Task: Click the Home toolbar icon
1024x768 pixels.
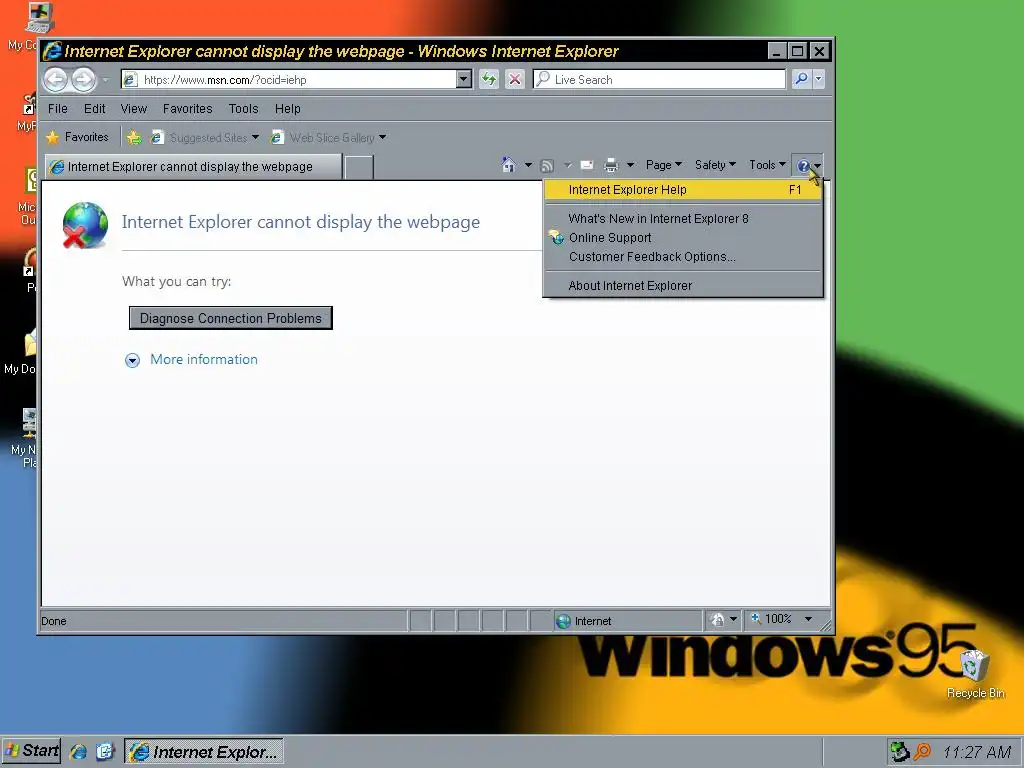Action: pyautogui.click(x=508, y=165)
